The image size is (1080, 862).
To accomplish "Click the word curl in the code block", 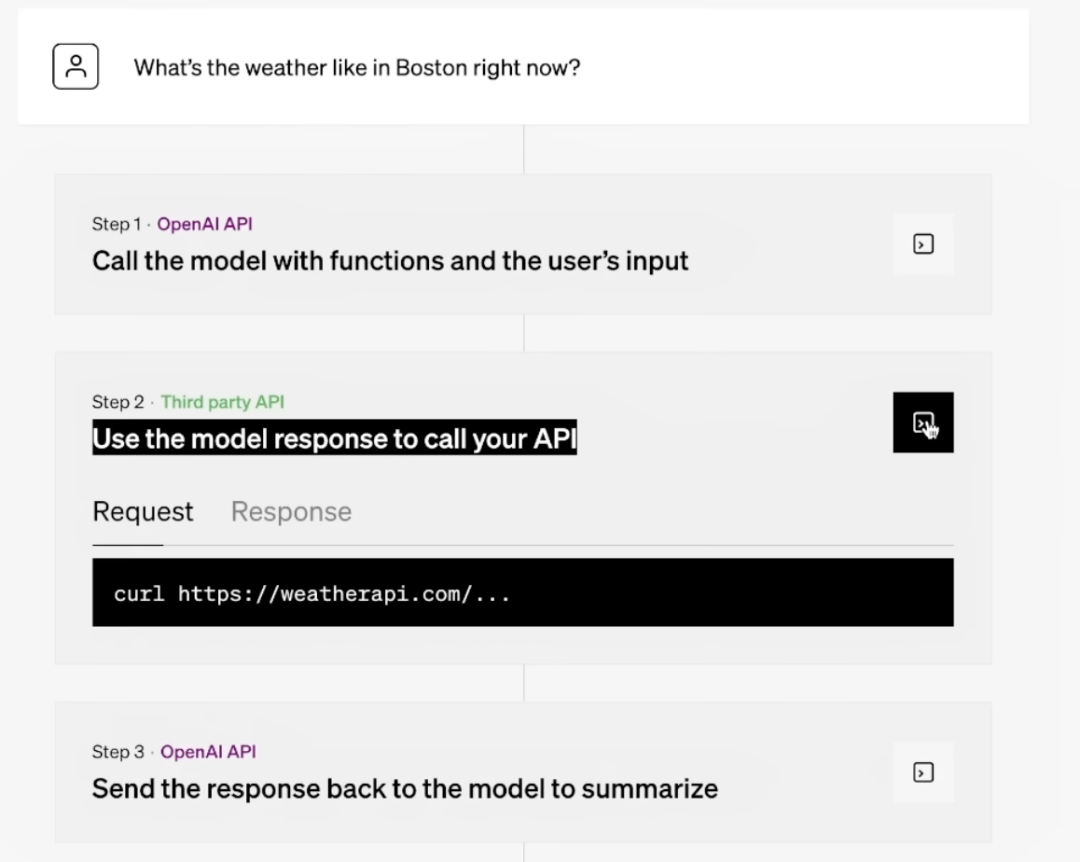I will 139,594.
